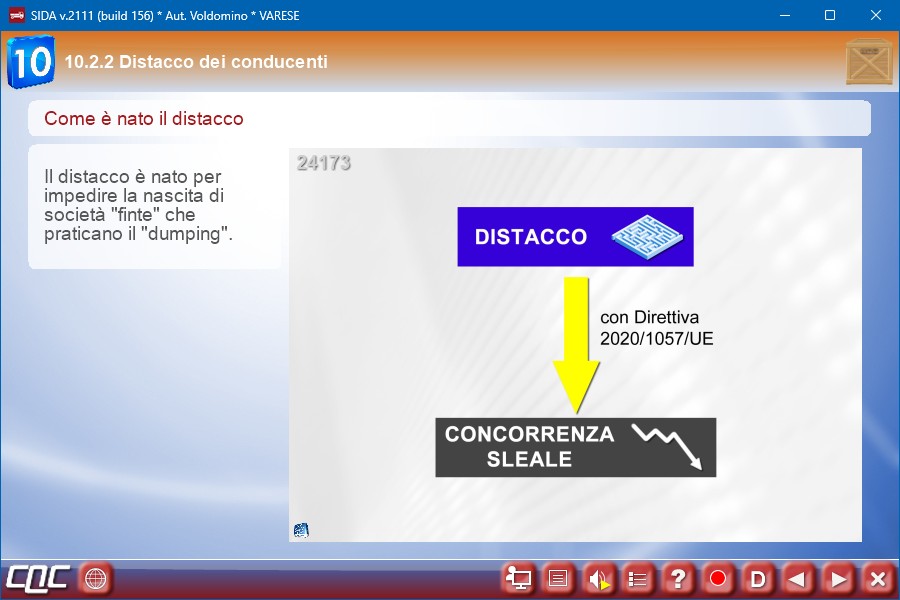900x600 pixels.
Task: Click the CQC logo in bottom bar
Action: tap(38, 578)
